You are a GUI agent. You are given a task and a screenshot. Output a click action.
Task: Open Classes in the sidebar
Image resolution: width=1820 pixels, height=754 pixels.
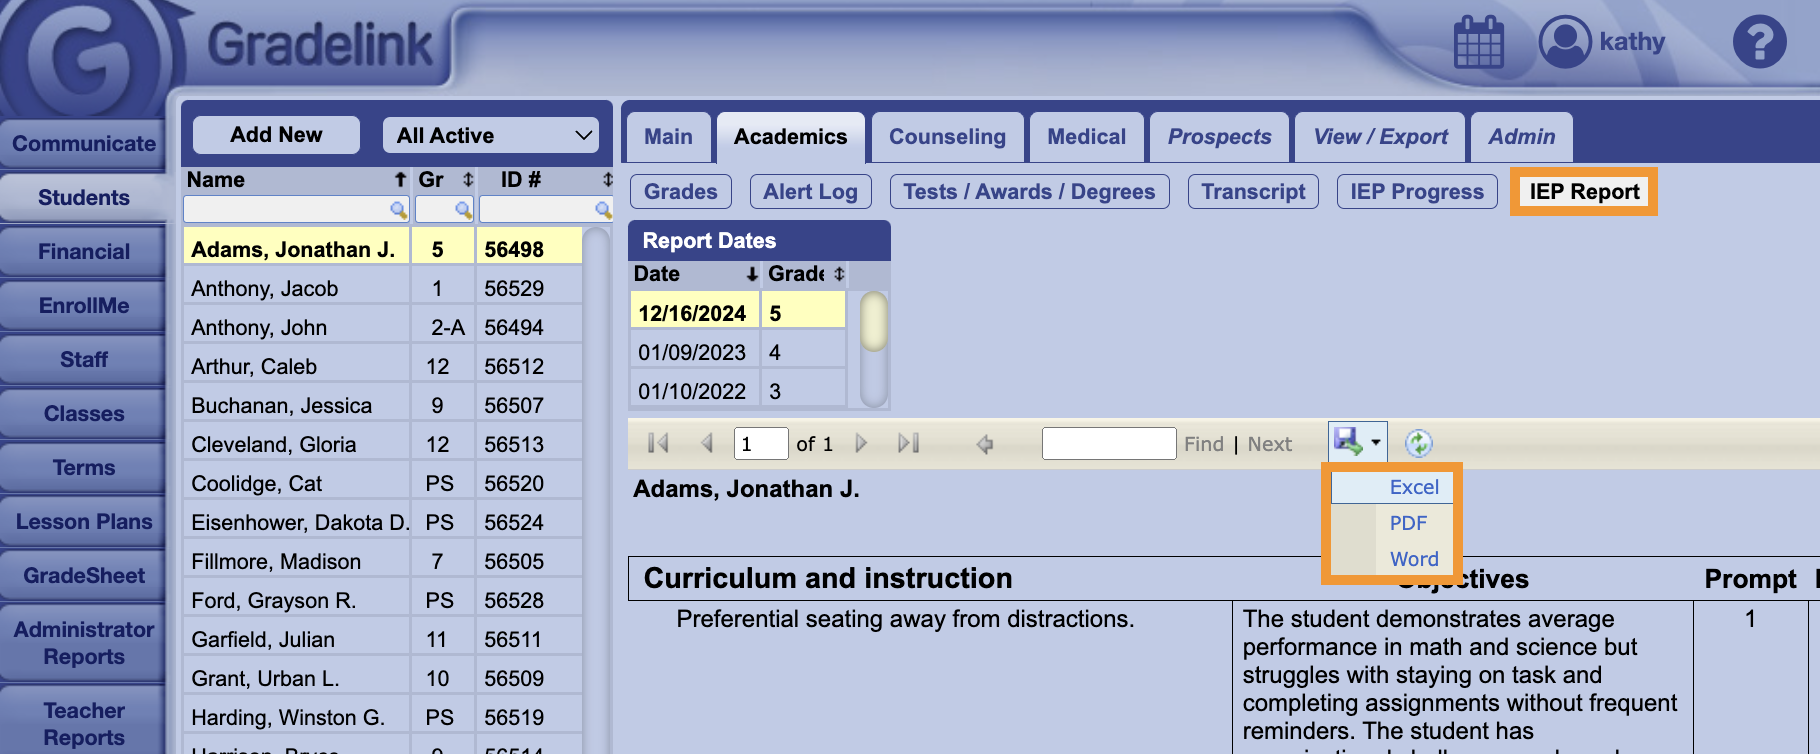click(83, 414)
